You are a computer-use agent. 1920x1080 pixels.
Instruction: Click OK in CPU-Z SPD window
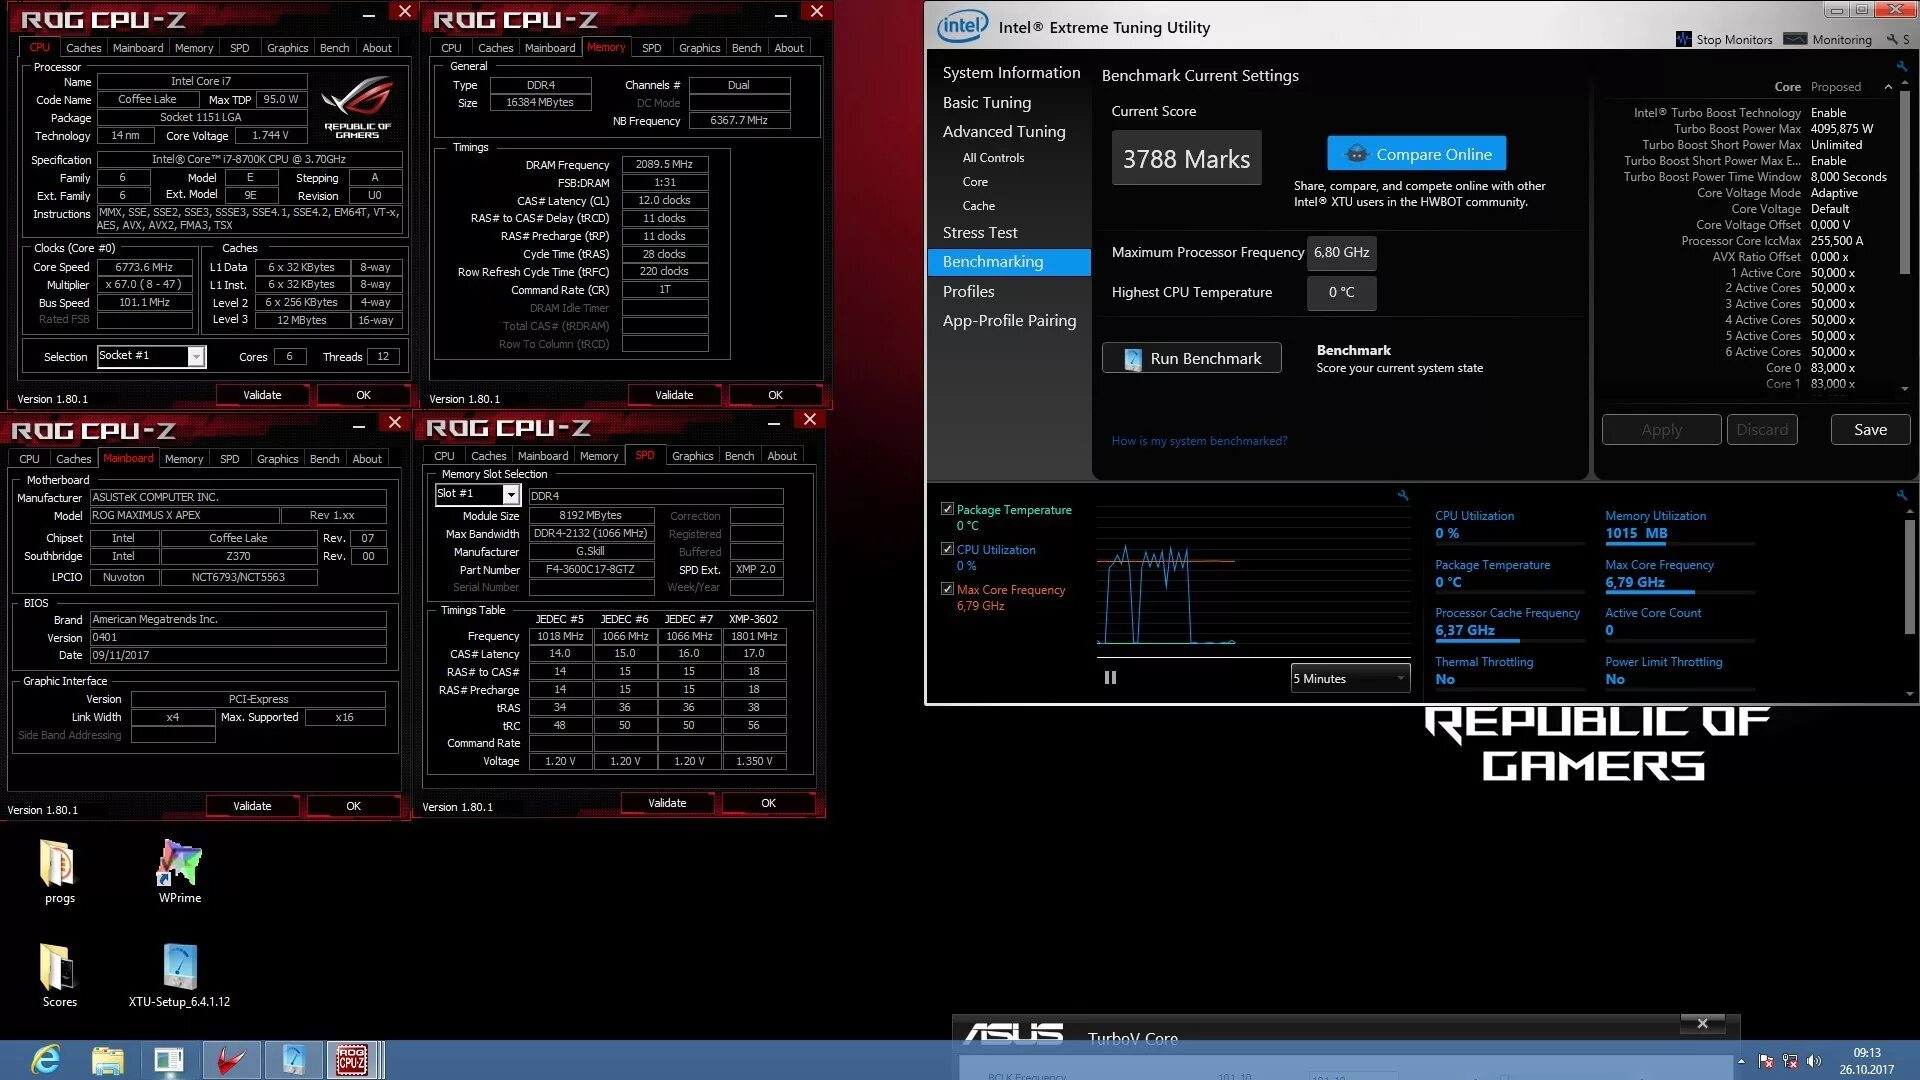click(x=768, y=803)
